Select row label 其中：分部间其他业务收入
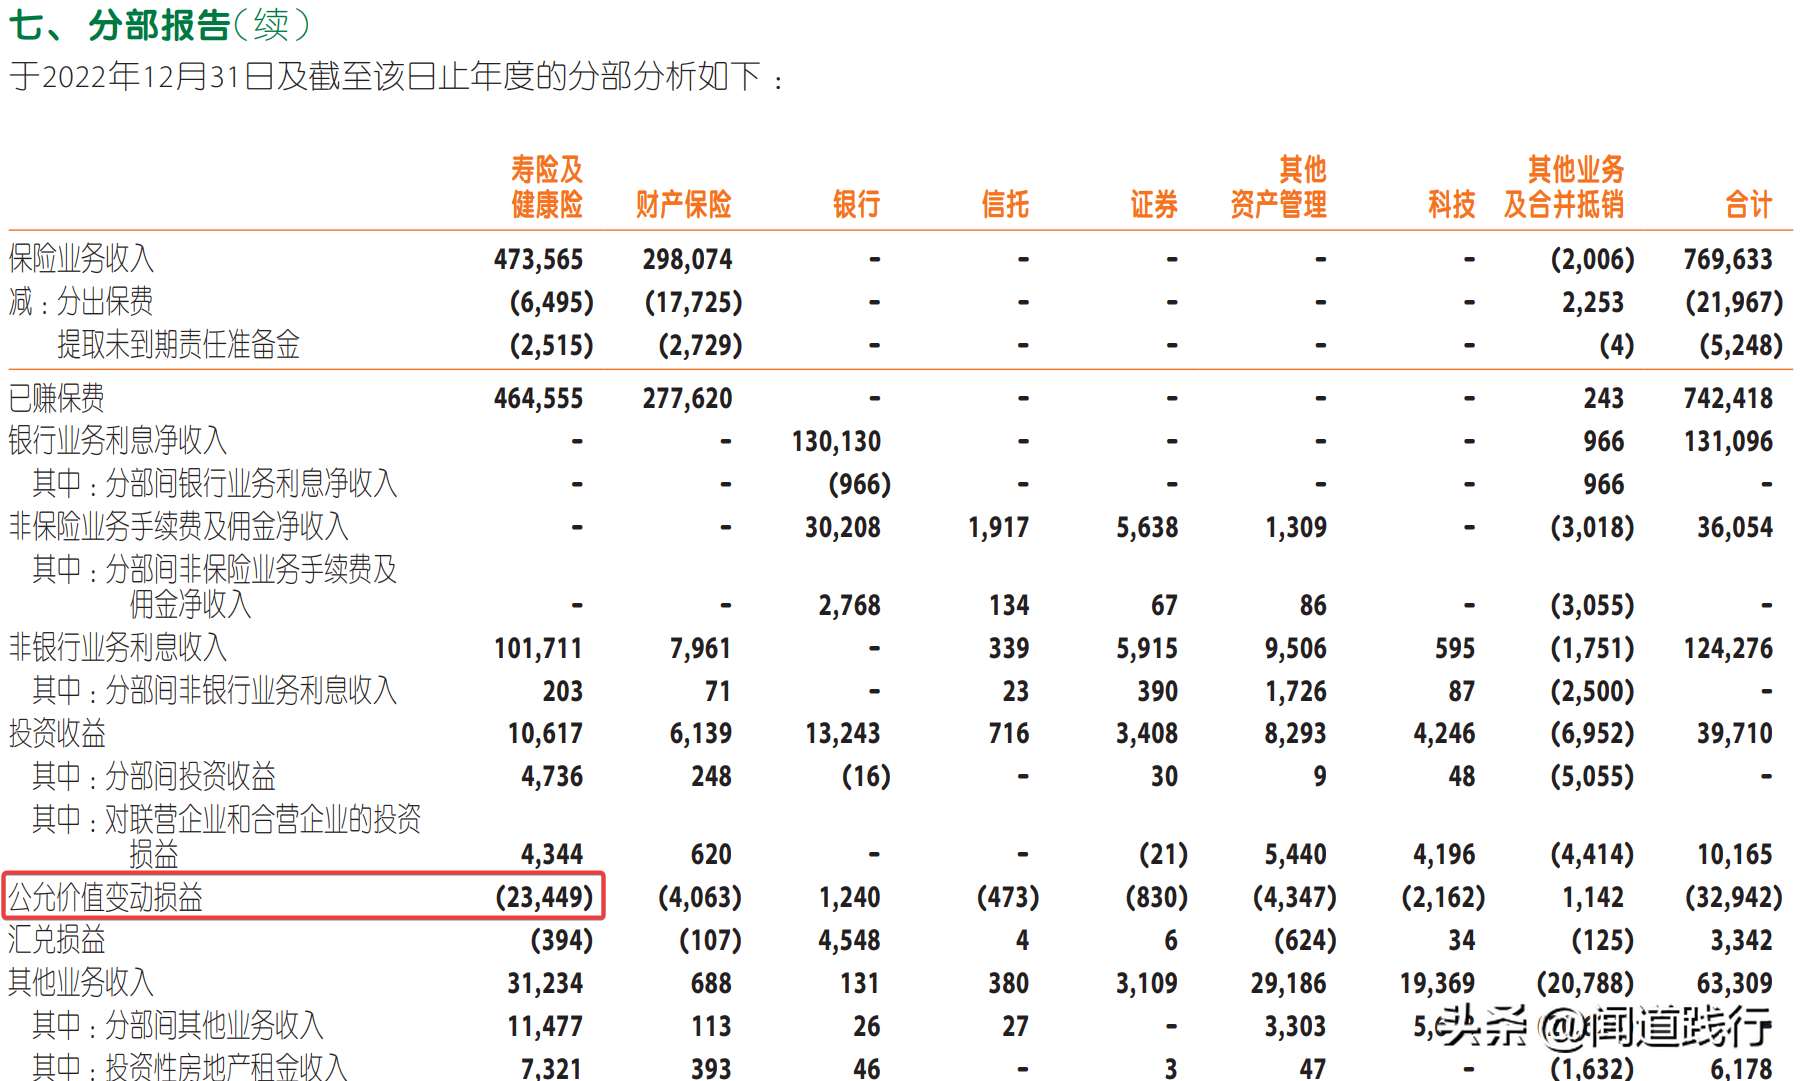Viewport: 1803px width, 1081px height. point(178,1025)
